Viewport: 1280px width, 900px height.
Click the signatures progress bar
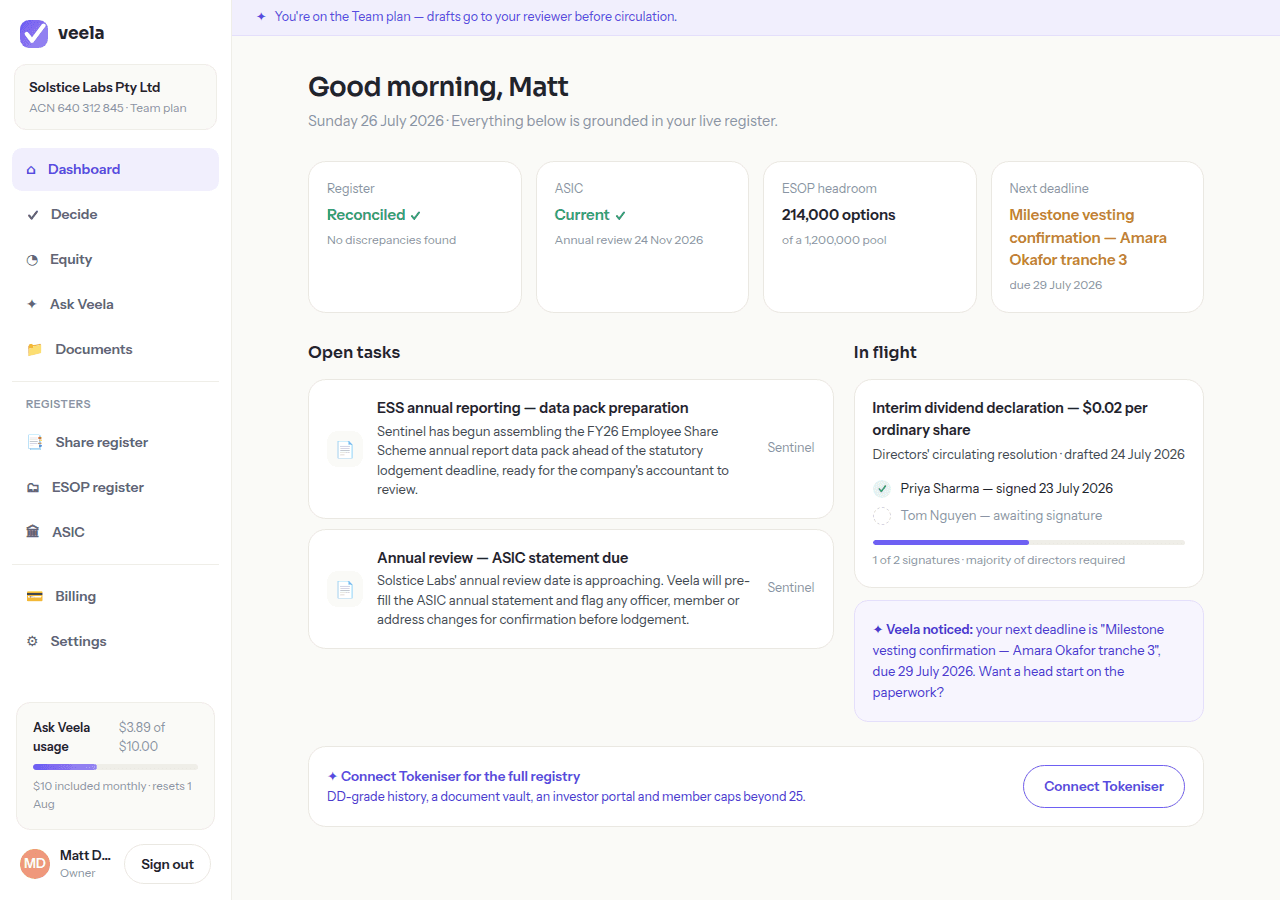(1029, 542)
